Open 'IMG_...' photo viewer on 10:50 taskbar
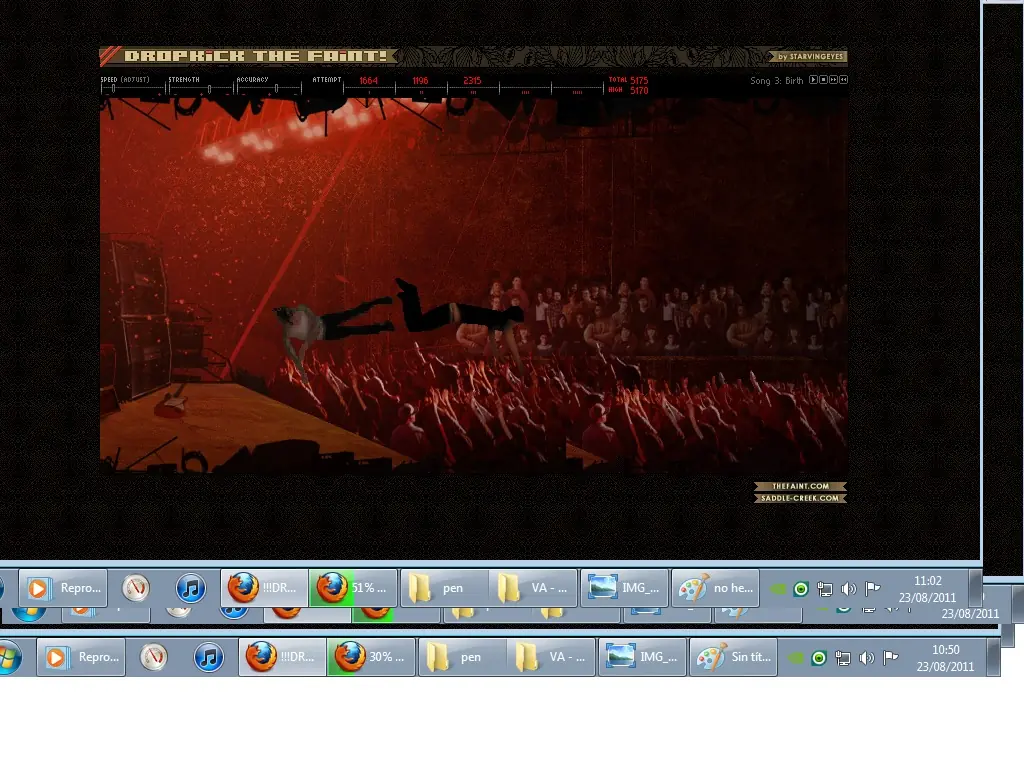Screen dimensions: 1024x768 pos(643,657)
